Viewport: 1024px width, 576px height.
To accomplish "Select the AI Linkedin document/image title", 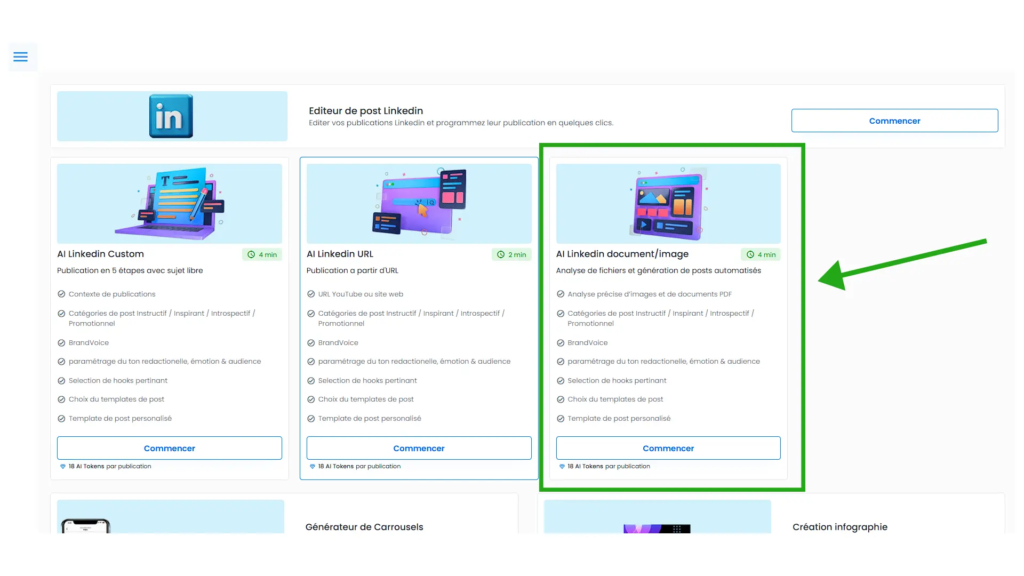I will click(x=622, y=254).
